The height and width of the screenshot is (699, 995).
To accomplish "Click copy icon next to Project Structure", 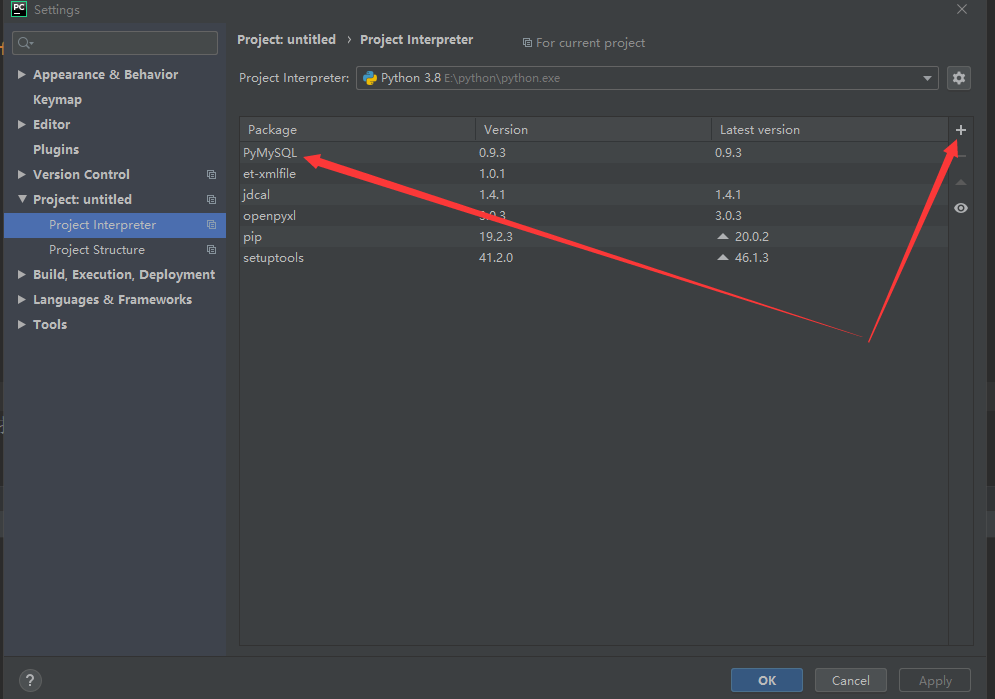I will (x=211, y=250).
